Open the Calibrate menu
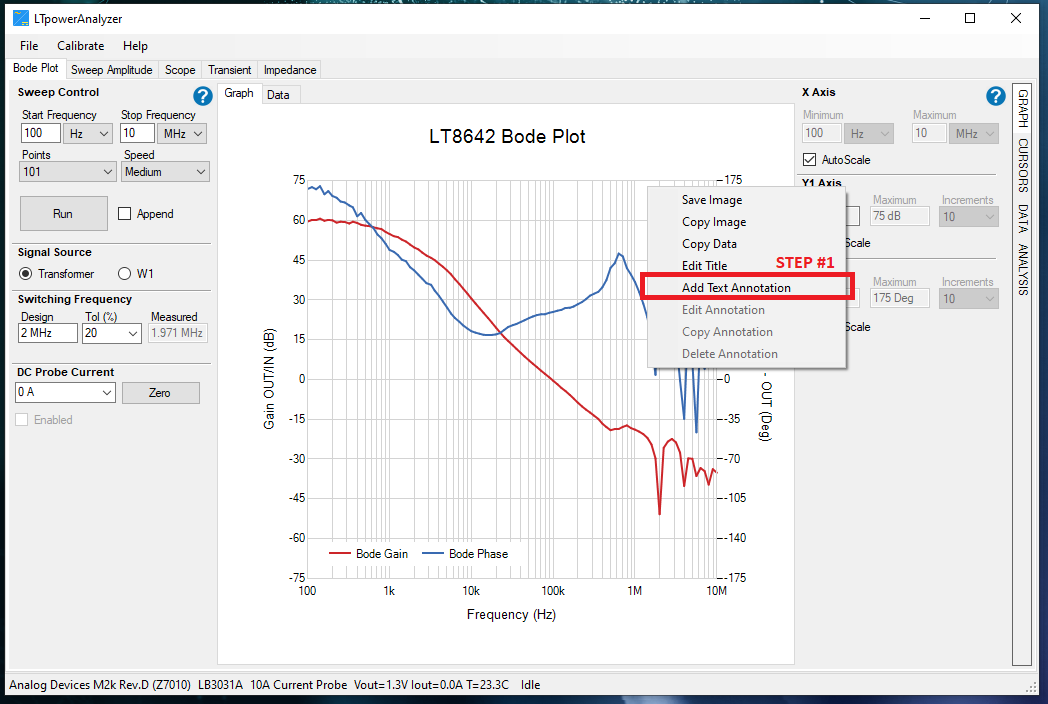This screenshot has height=704, width=1048. click(80, 46)
